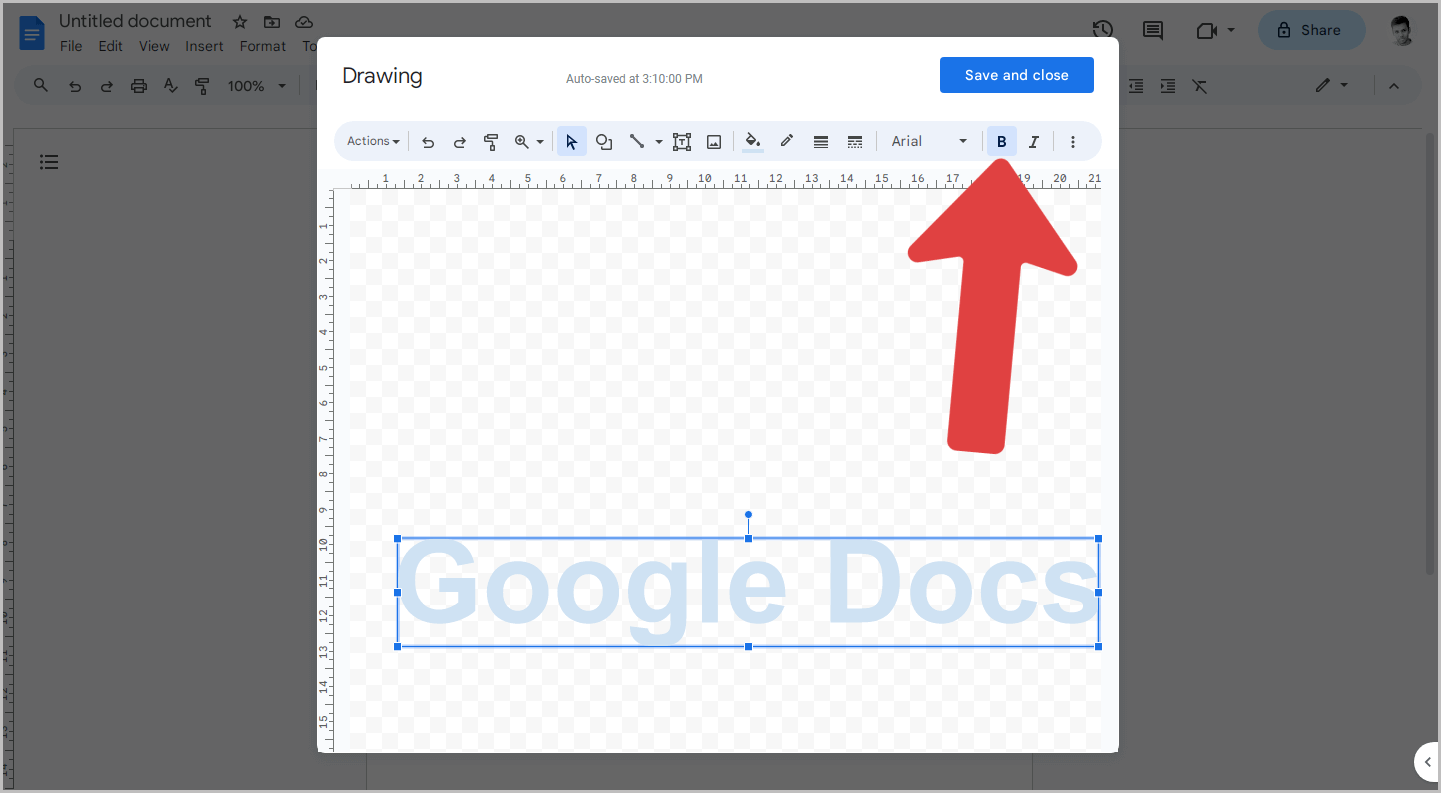Click Redo in the Docs toolbar
This screenshot has width=1441, height=793.
click(107, 86)
